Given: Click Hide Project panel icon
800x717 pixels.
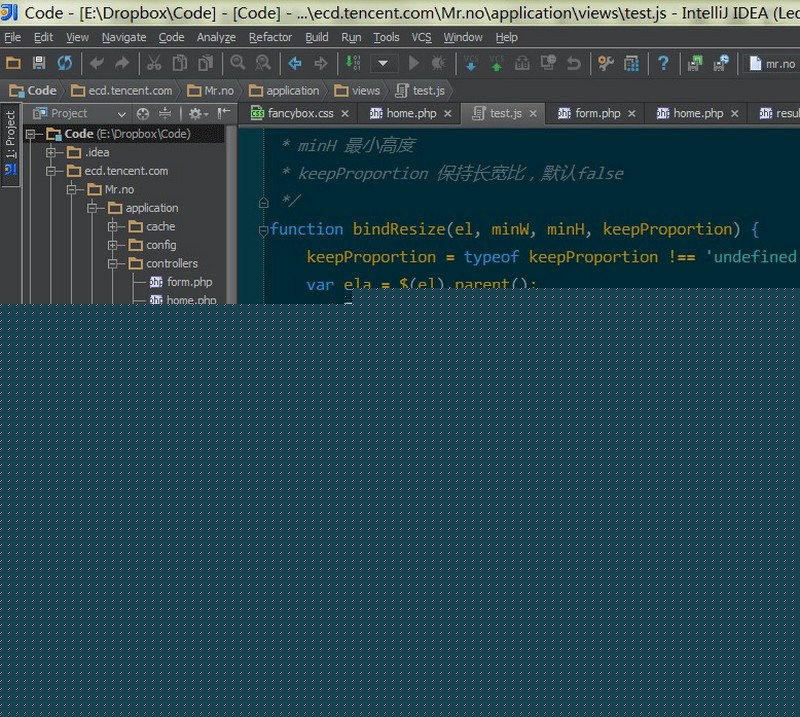Looking at the screenshot, I should [223, 113].
